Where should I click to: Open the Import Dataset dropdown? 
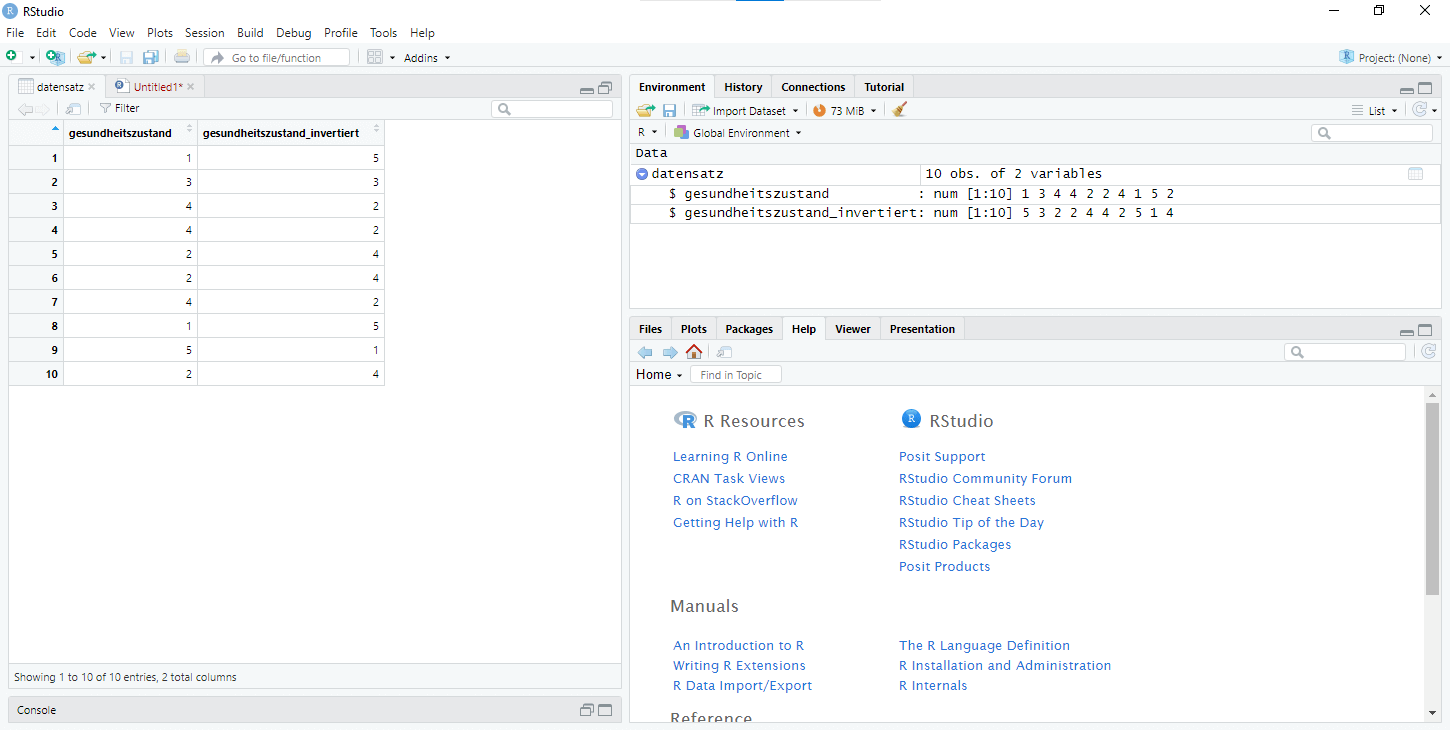746,110
